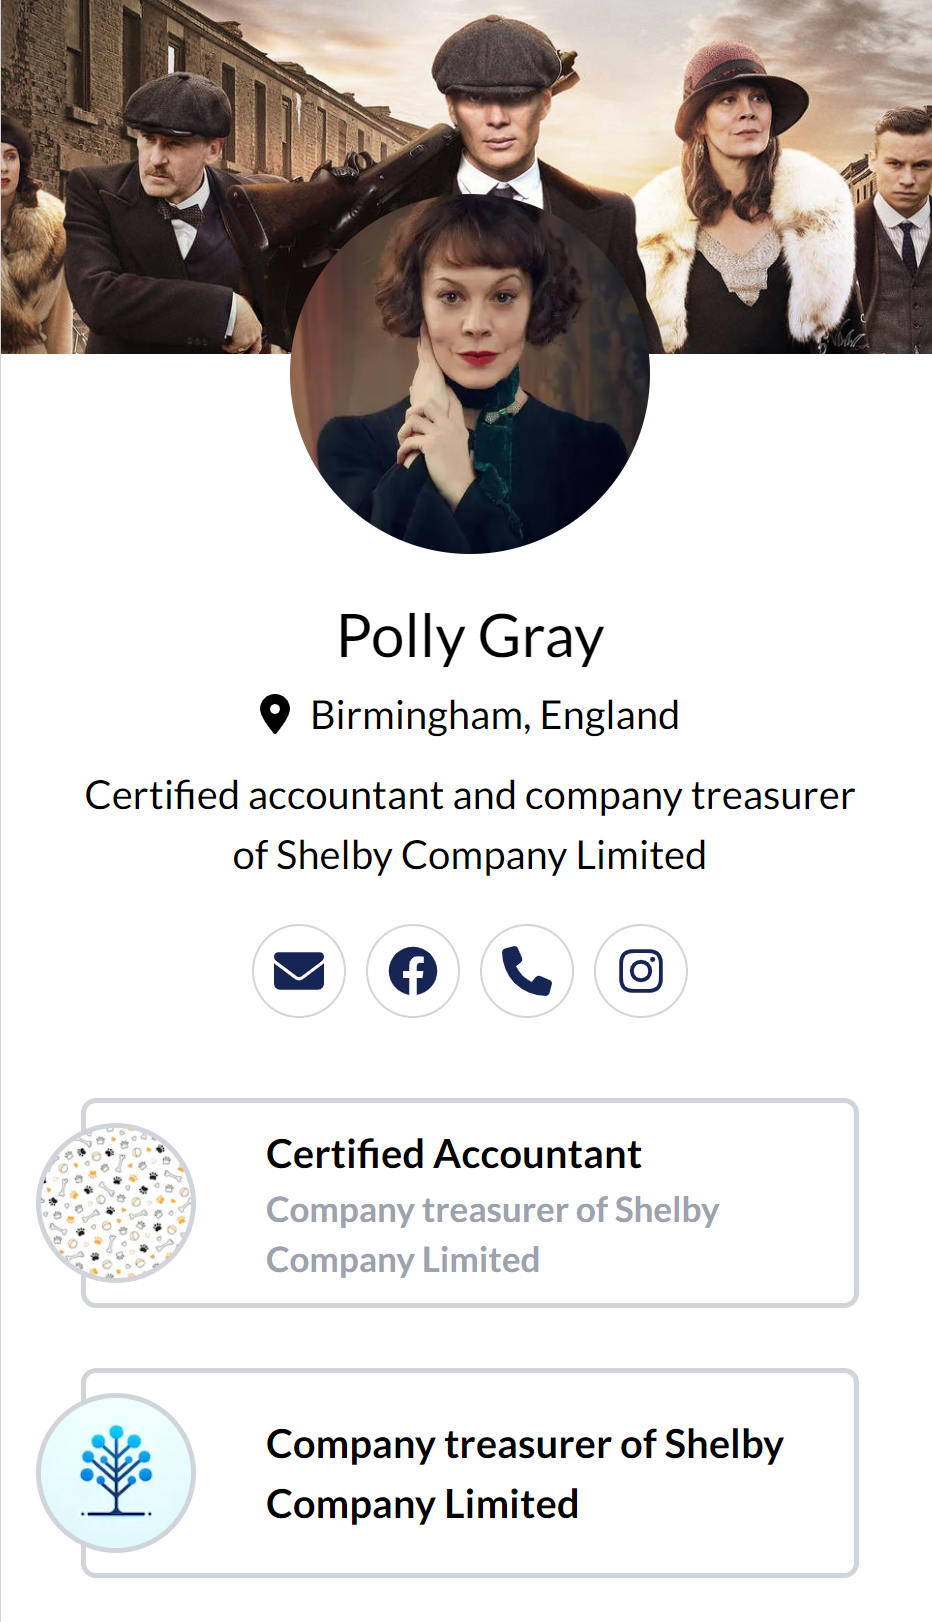Open the Instagram icon link
The image size is (932, 1622).
pyautogui.click(x=641, y=971)
